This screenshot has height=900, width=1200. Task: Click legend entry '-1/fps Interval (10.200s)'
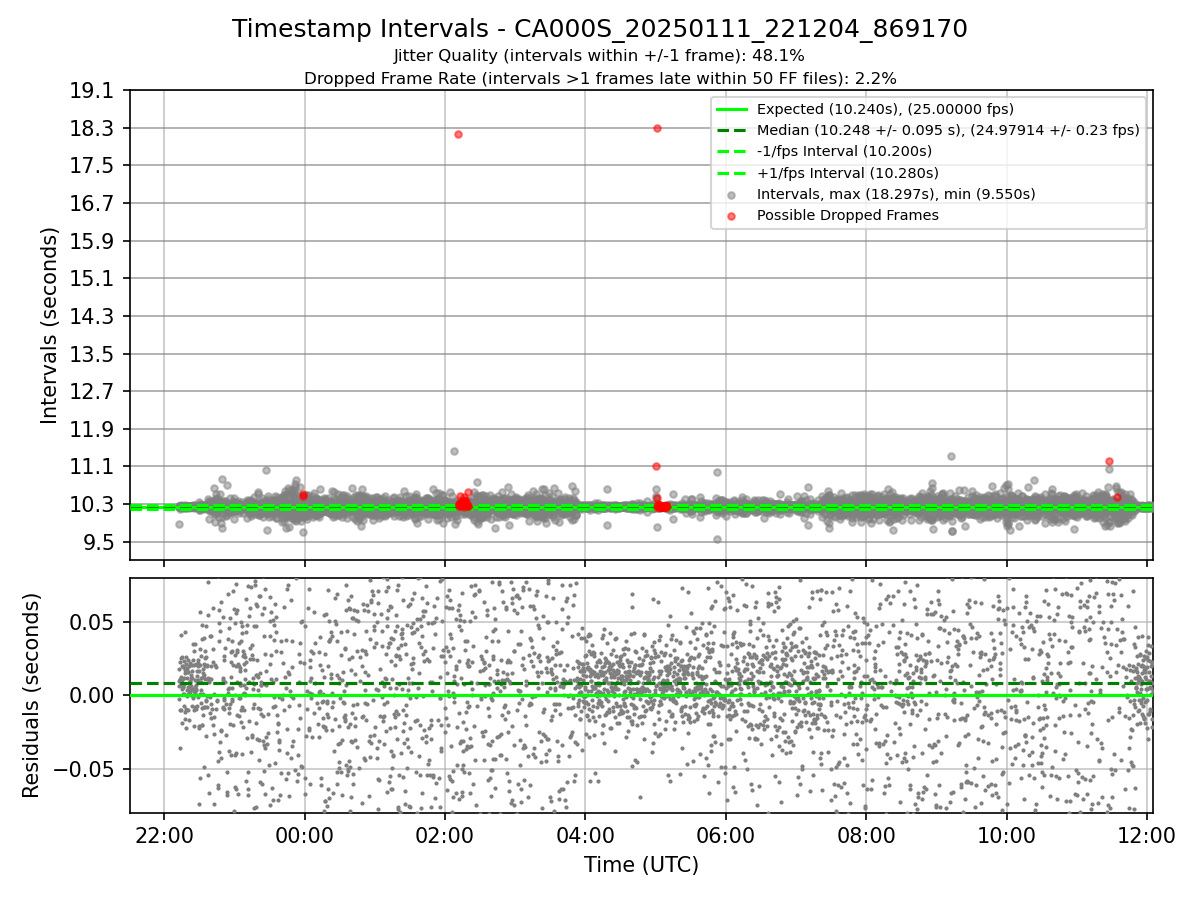(844, 151)
